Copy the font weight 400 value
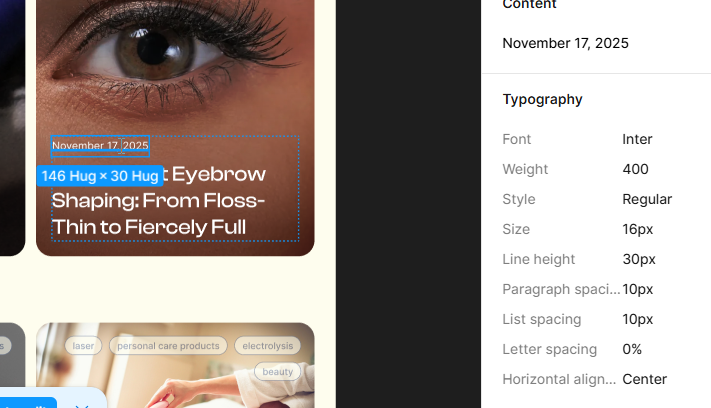Screen dimensions: 711x408 635,169
